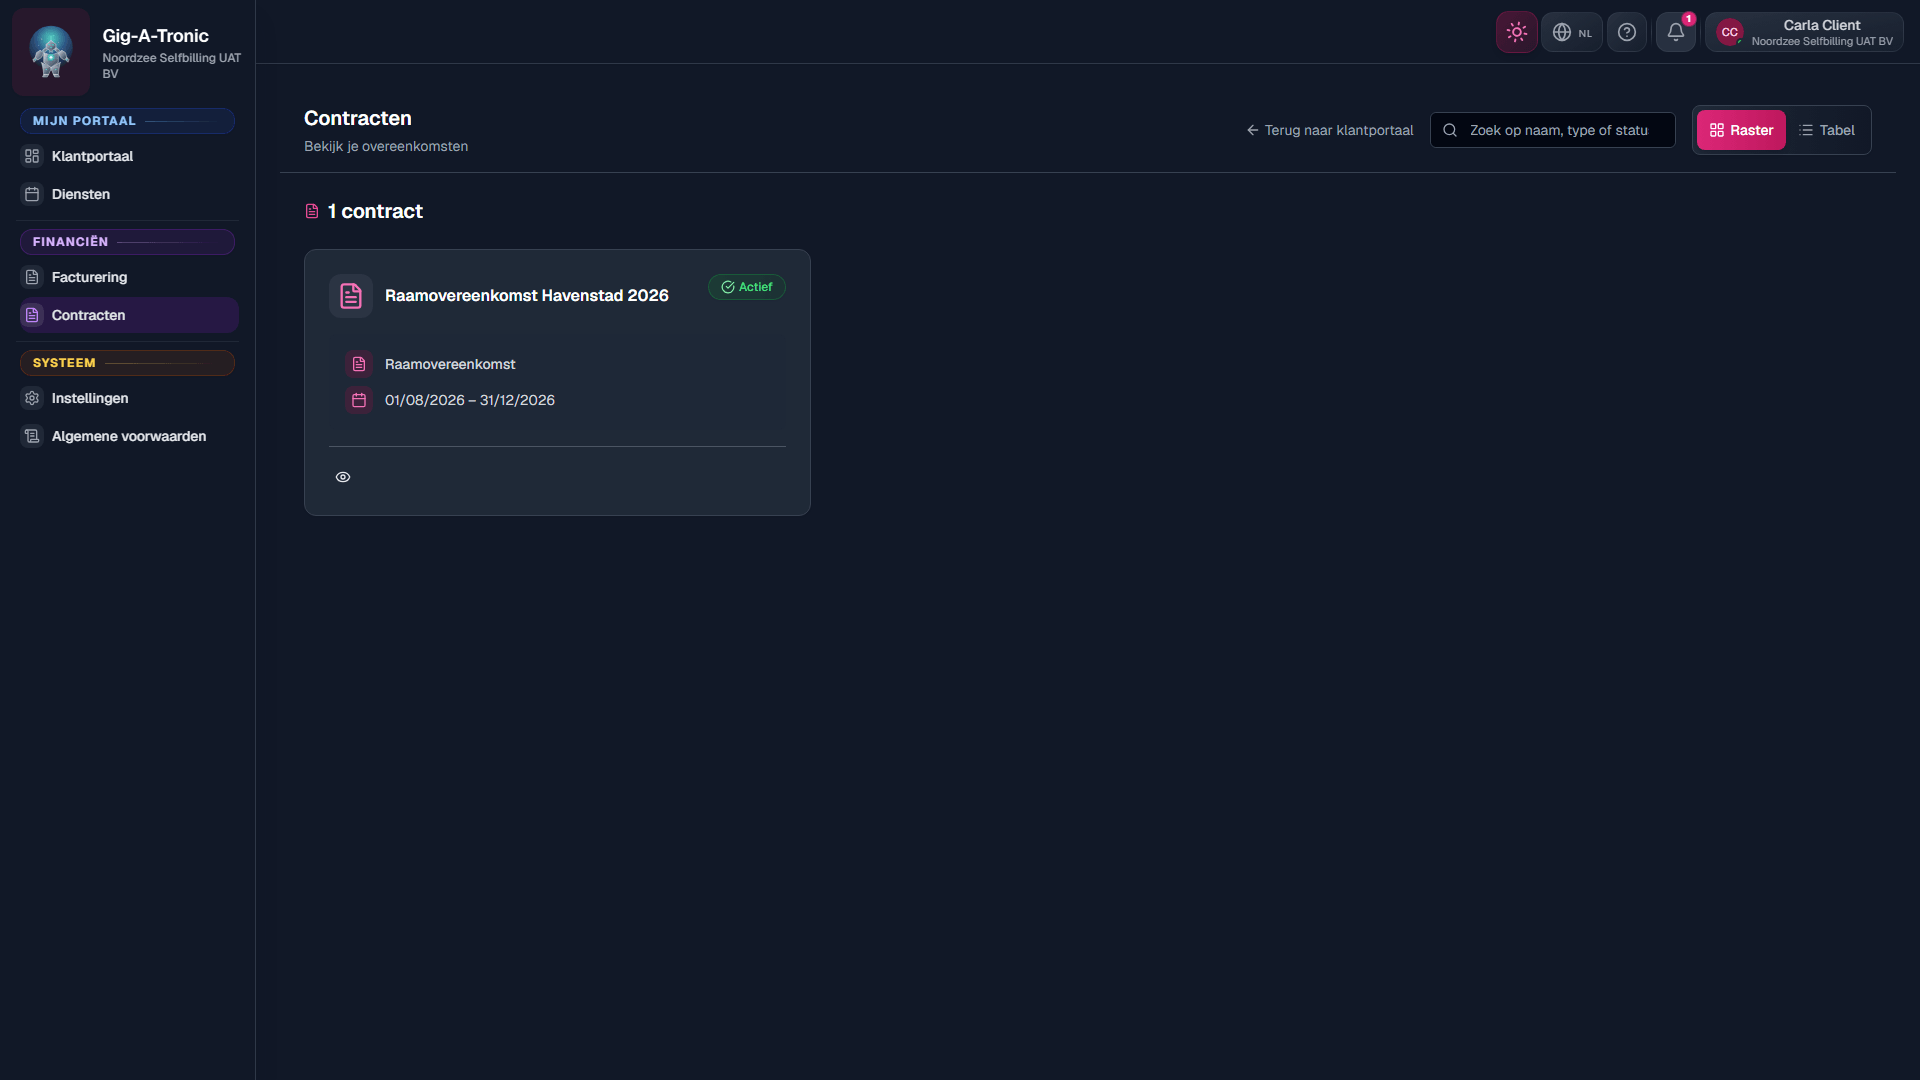Click the Raamovereenkomst contract type text
Screen dimensions: 1920x1080
pos(450,364)
